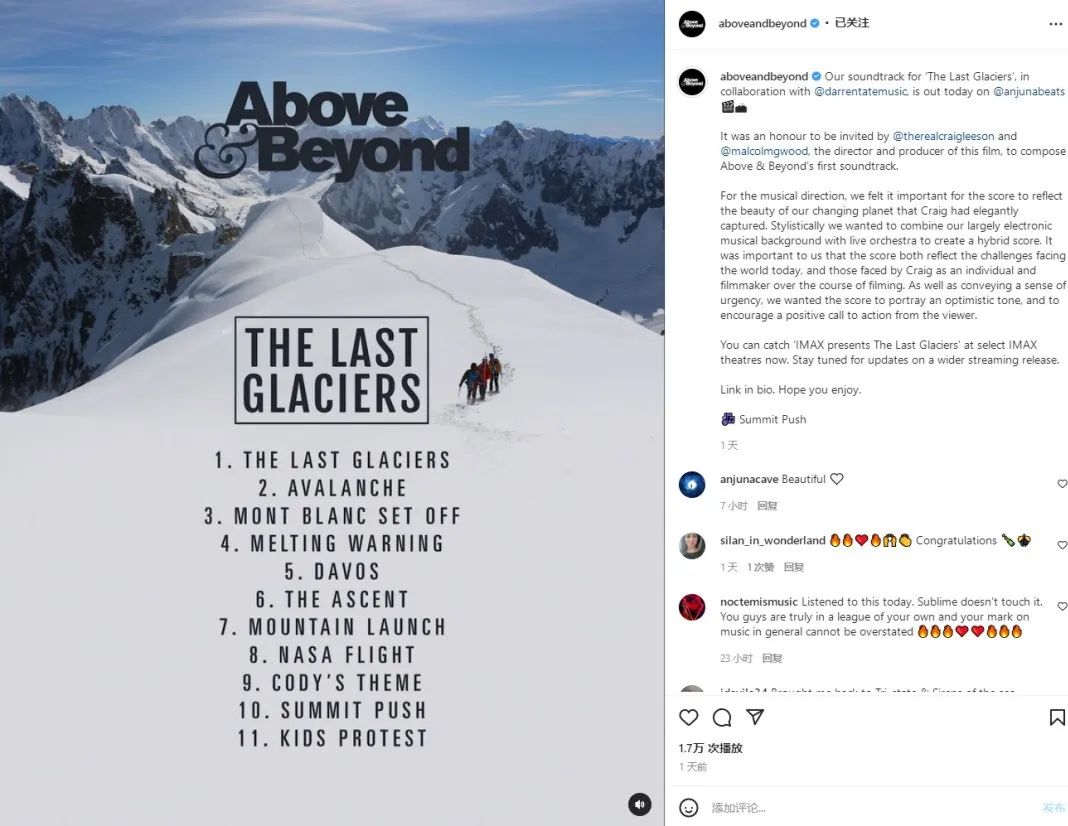The width and height of the screenshot is (1068, 826).
Task: Reply to noctemismusic's comment via 回复
Action: pyautogui.click(x=772, y=658)
